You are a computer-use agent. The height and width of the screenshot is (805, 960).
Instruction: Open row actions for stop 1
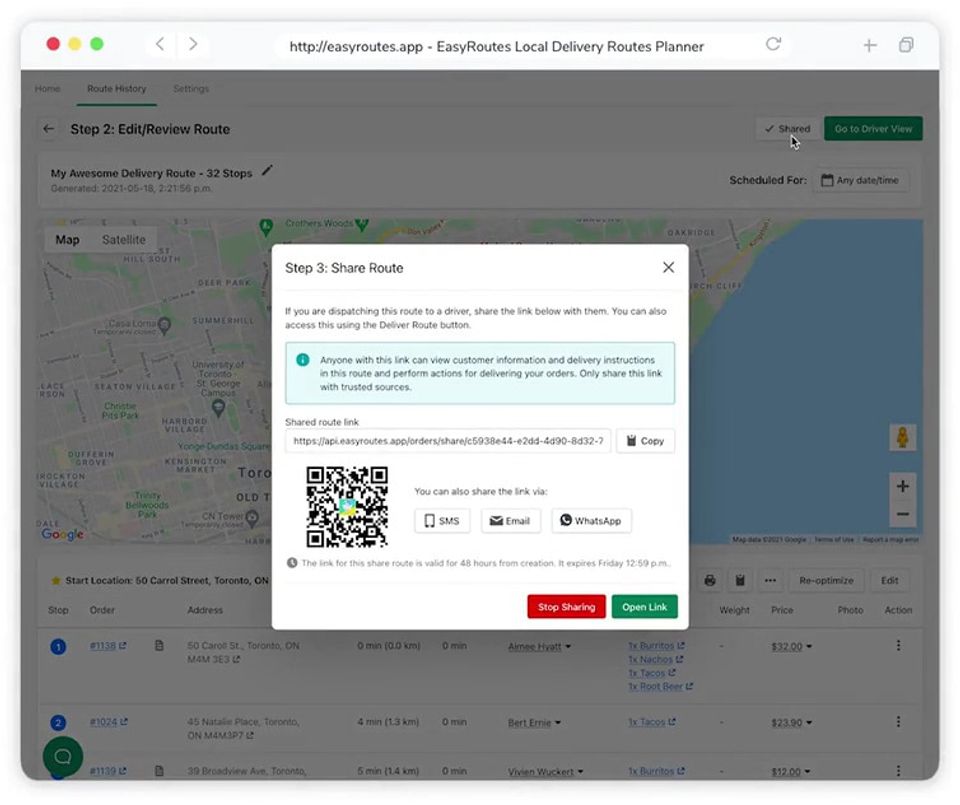tap(898, 645)
